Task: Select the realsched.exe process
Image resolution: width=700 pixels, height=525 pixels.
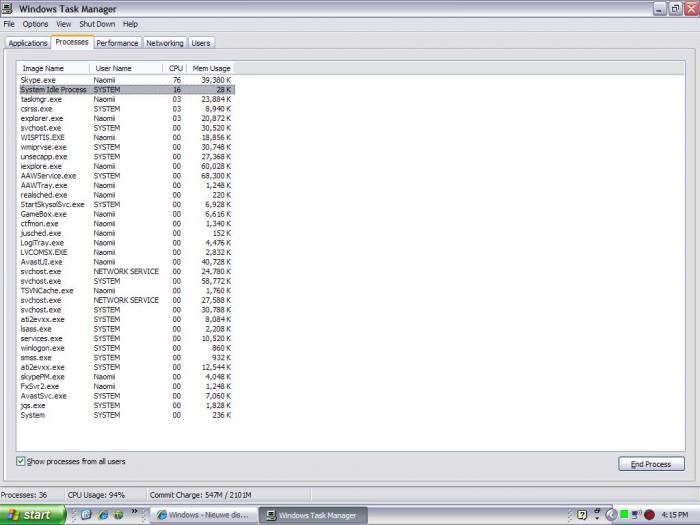Action: point(126,195)
